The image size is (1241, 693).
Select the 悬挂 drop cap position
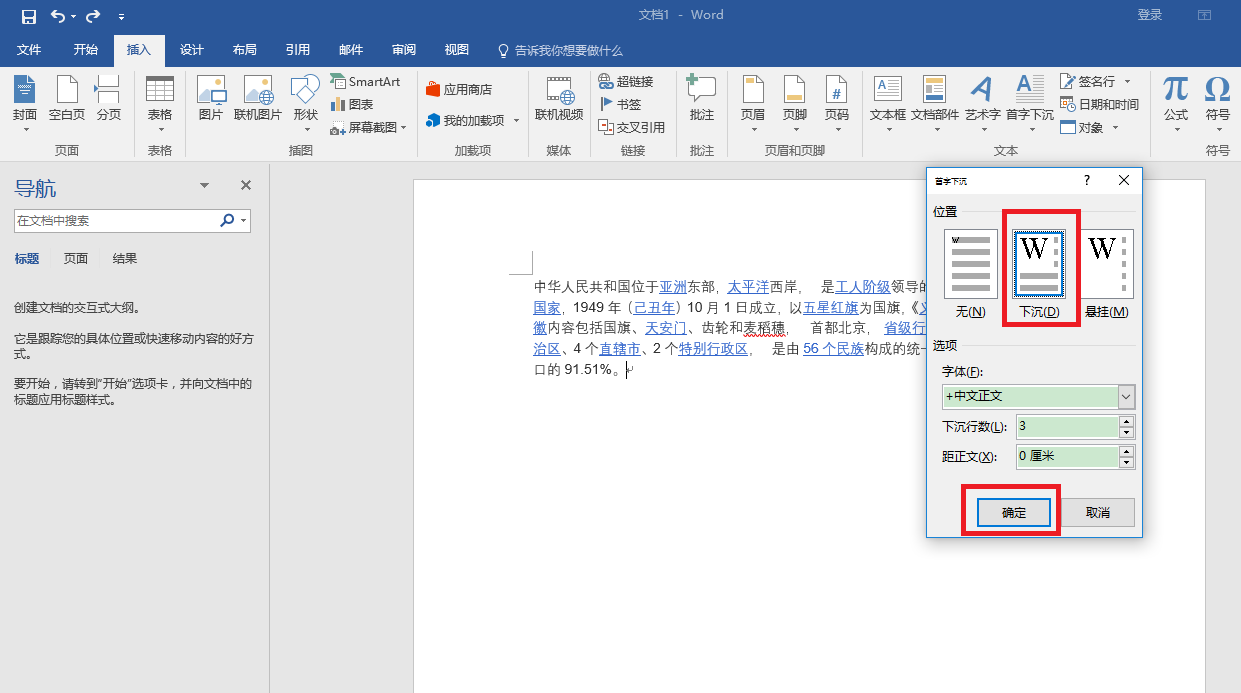1105,263
